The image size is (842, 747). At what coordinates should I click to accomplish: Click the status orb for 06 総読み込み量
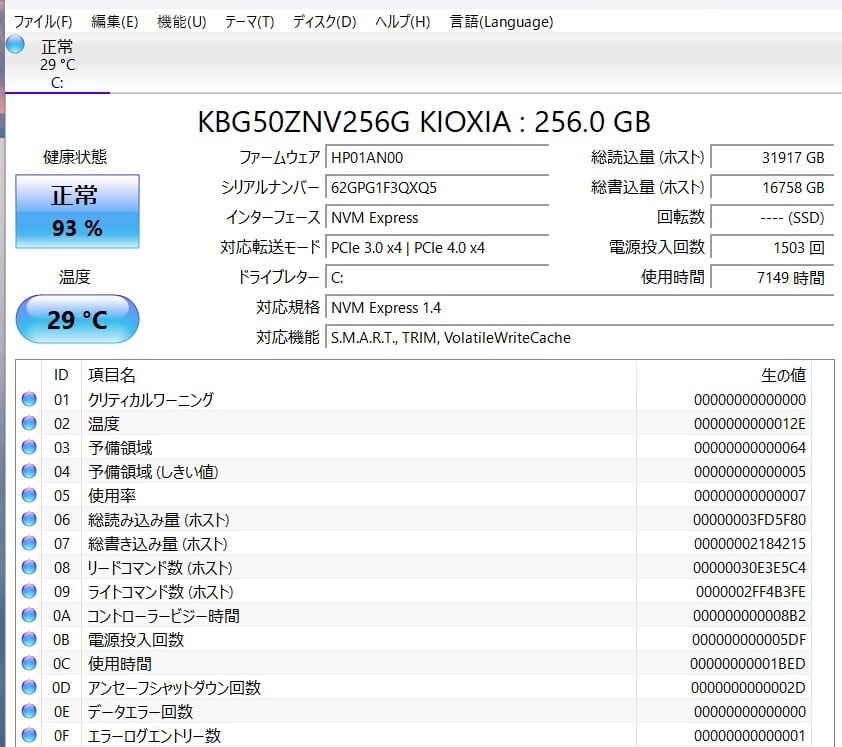tap(29, 519)
